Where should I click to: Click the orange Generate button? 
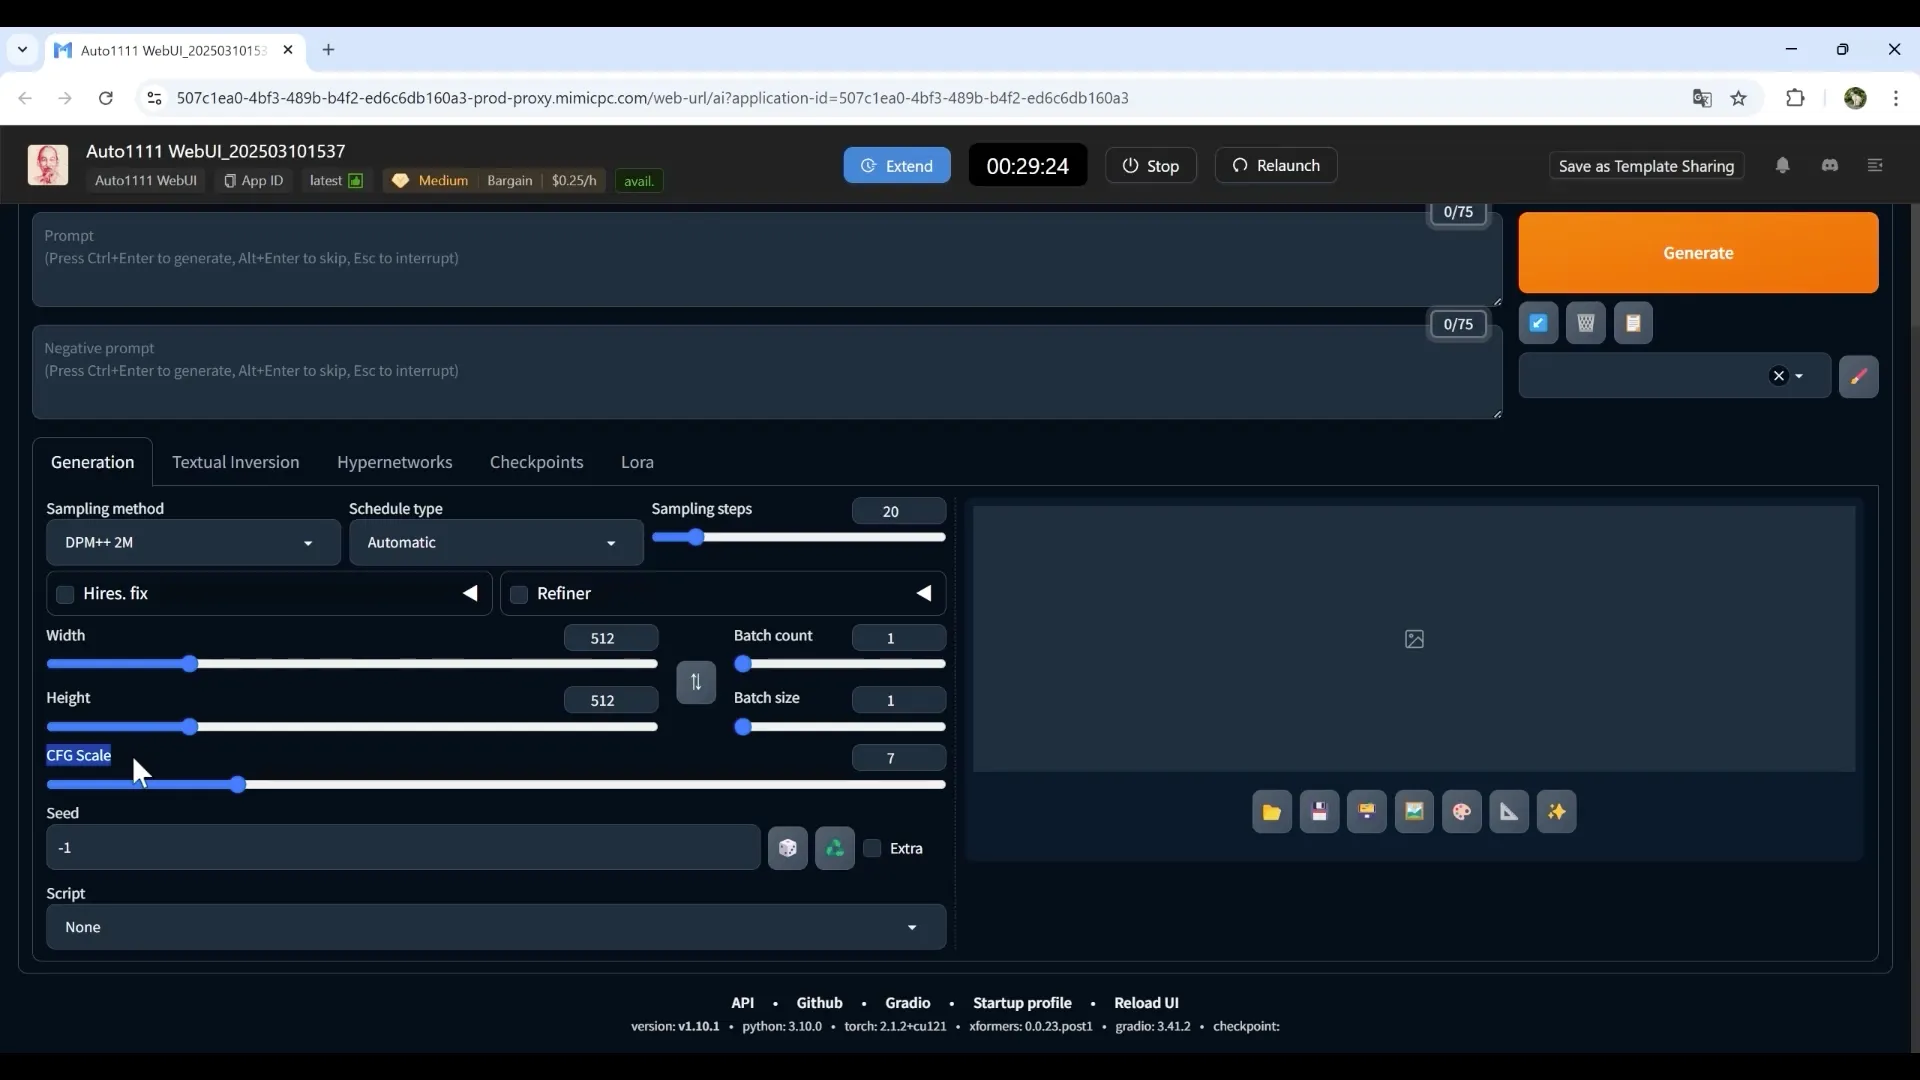coord(1697,253)
